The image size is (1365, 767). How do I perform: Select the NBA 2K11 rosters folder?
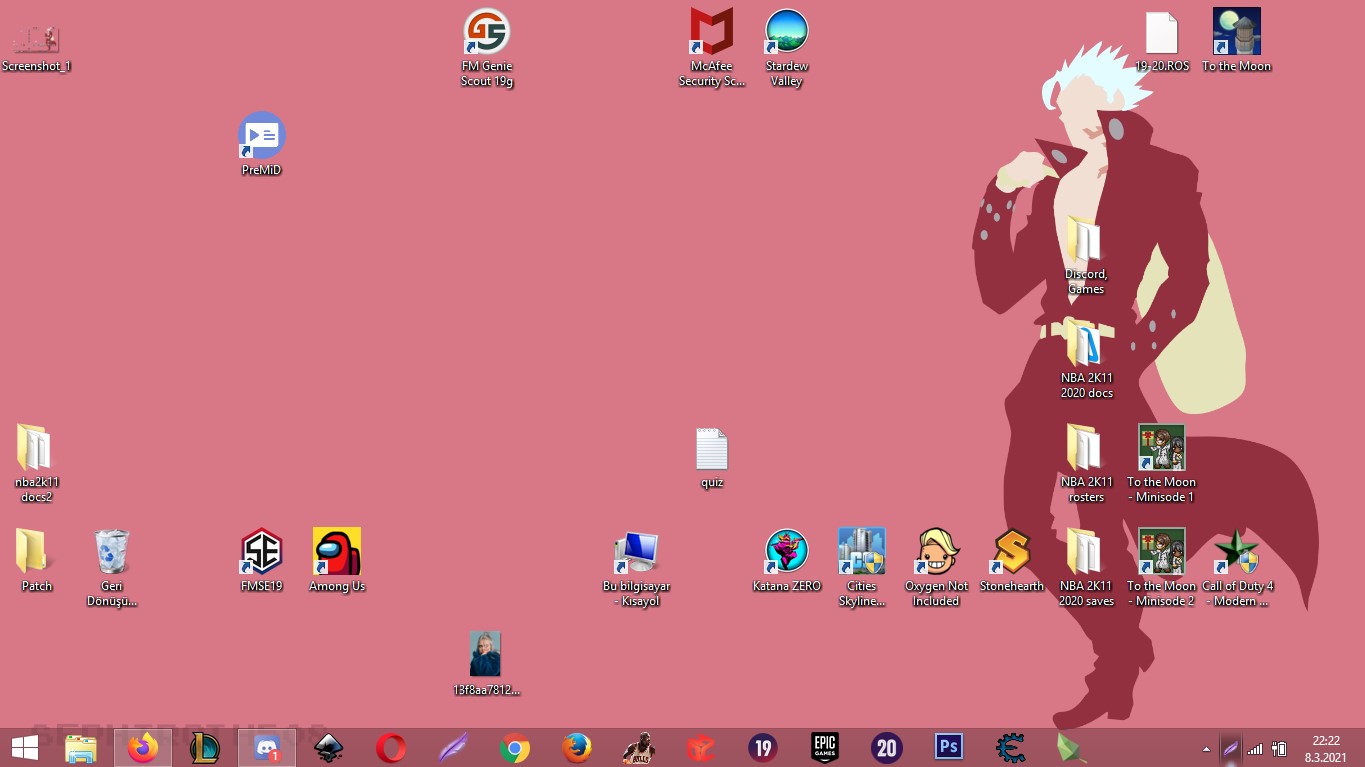[1086, 464]
